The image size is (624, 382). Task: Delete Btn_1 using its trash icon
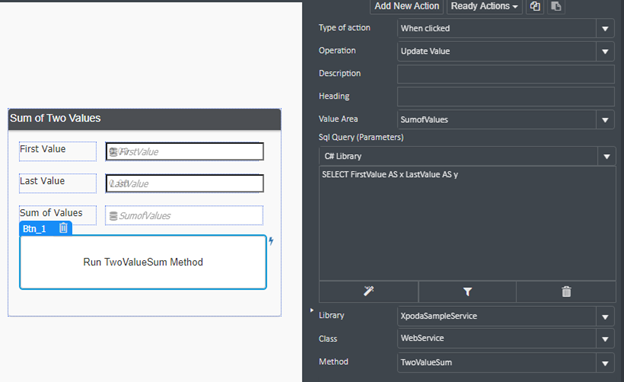63,228
